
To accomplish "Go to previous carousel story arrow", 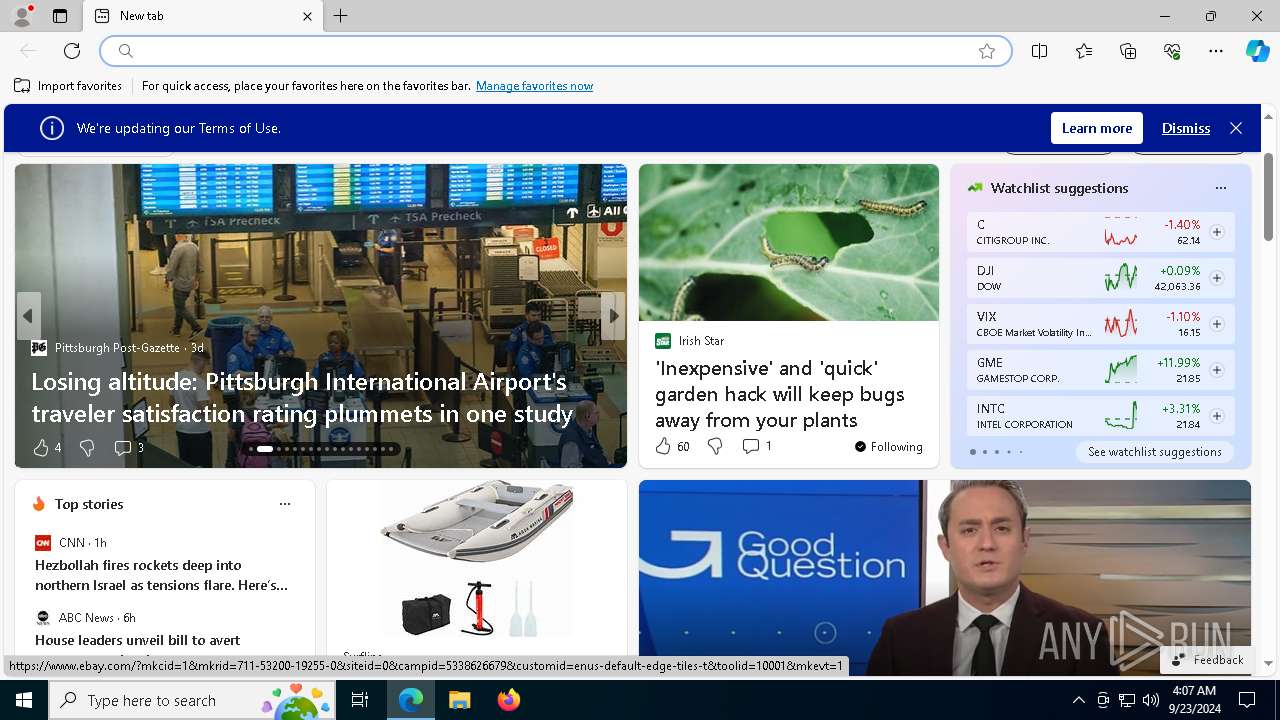I will click(28, 316).
